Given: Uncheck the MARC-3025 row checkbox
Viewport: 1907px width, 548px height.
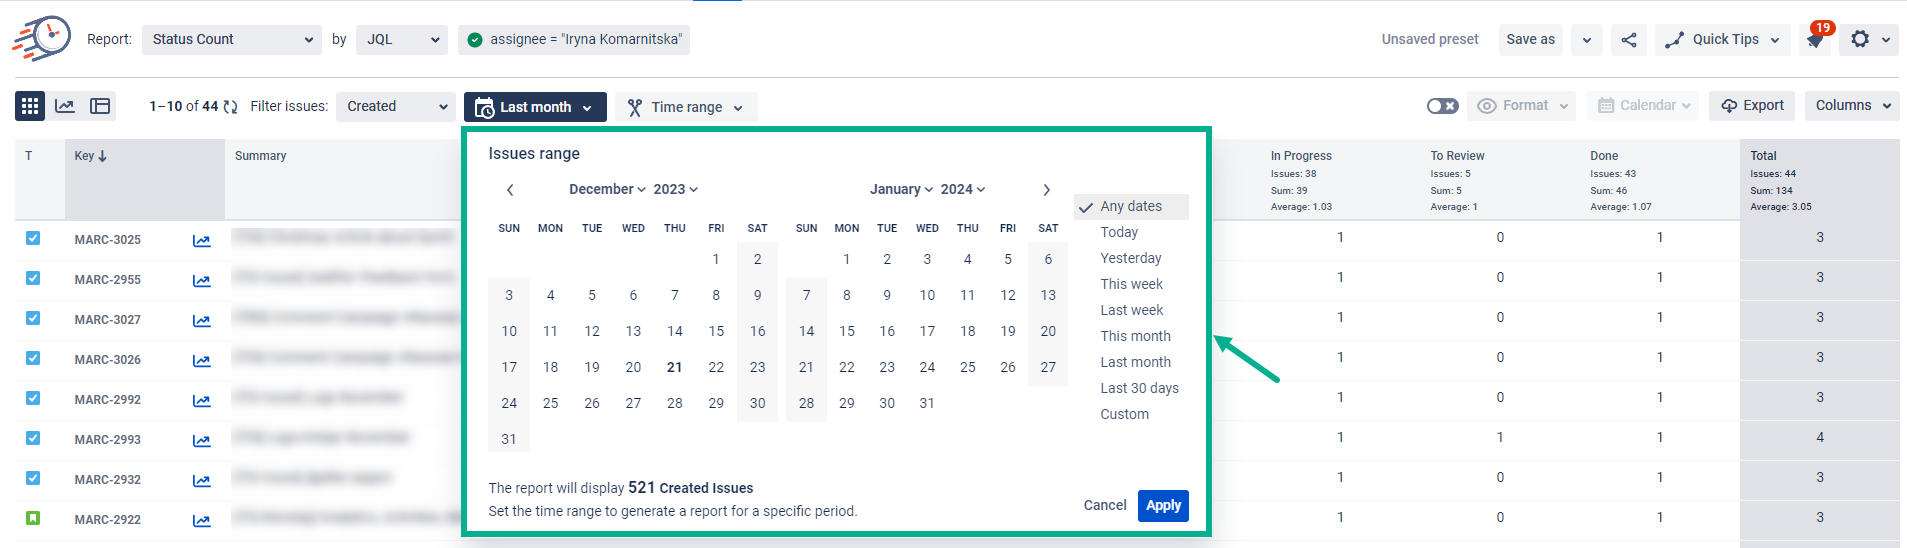Looking at the screenshot, I should (33, 238).
